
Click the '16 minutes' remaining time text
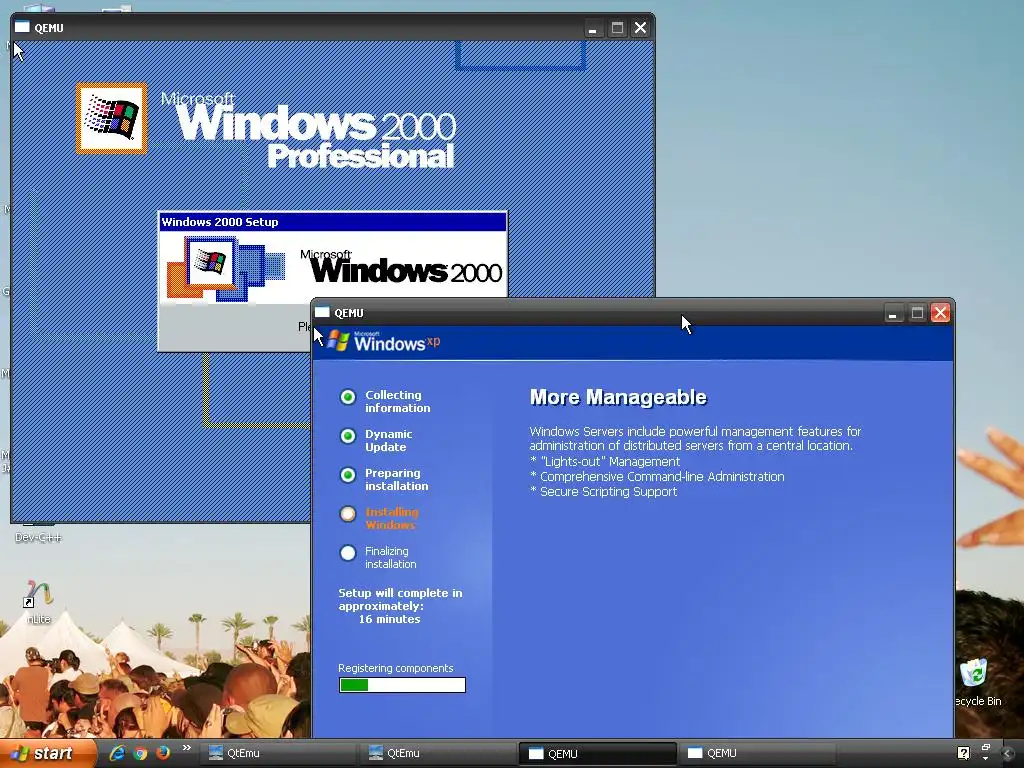[389, 619]
